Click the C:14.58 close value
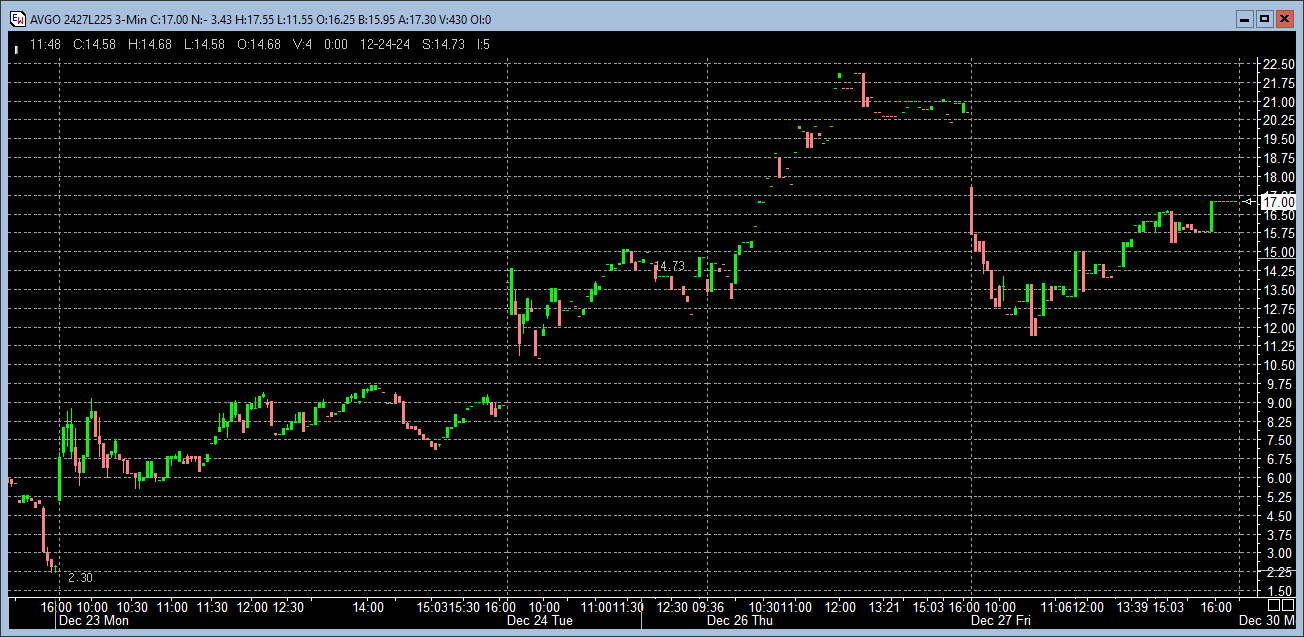 click(x=94, y=44)
